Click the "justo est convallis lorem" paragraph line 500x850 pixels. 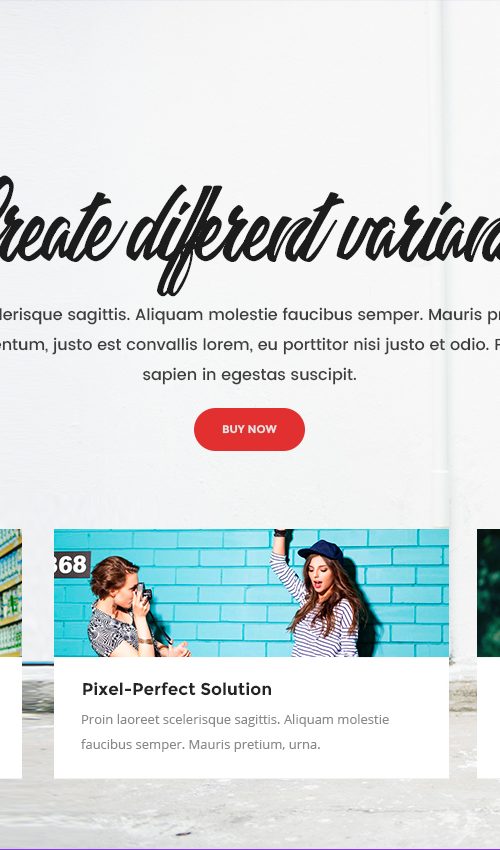click(250, 345)
